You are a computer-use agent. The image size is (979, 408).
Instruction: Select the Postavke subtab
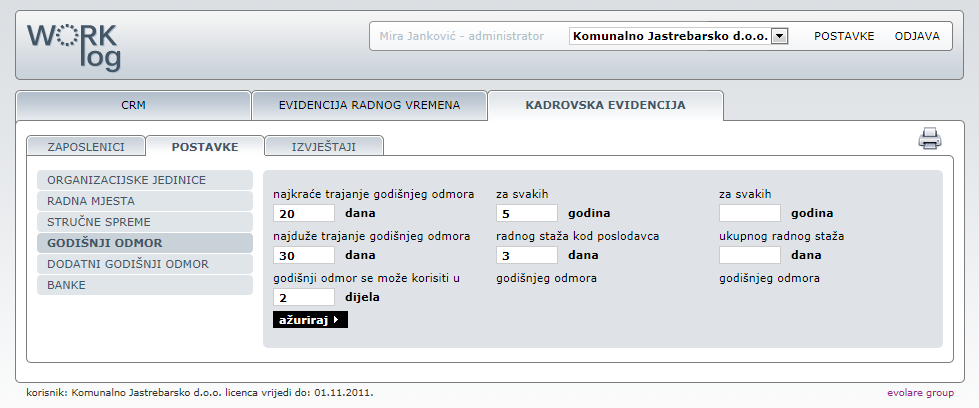pyautogui.click(x=205, y=146)
